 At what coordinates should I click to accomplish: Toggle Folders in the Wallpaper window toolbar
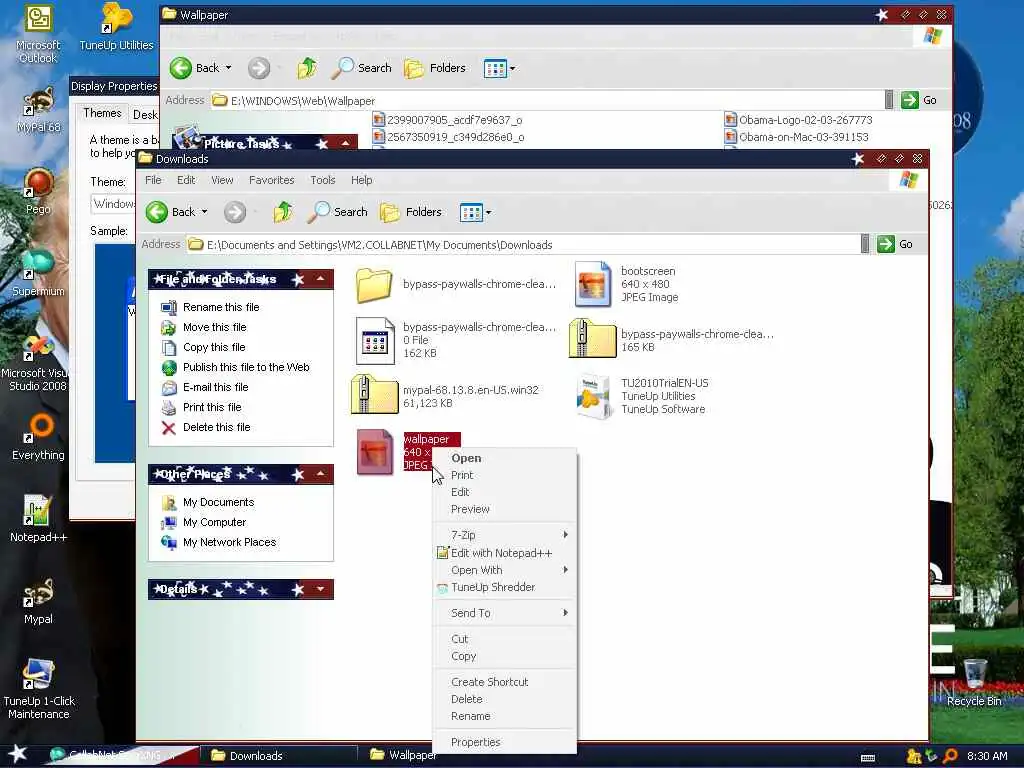click(x=435, y=68)
